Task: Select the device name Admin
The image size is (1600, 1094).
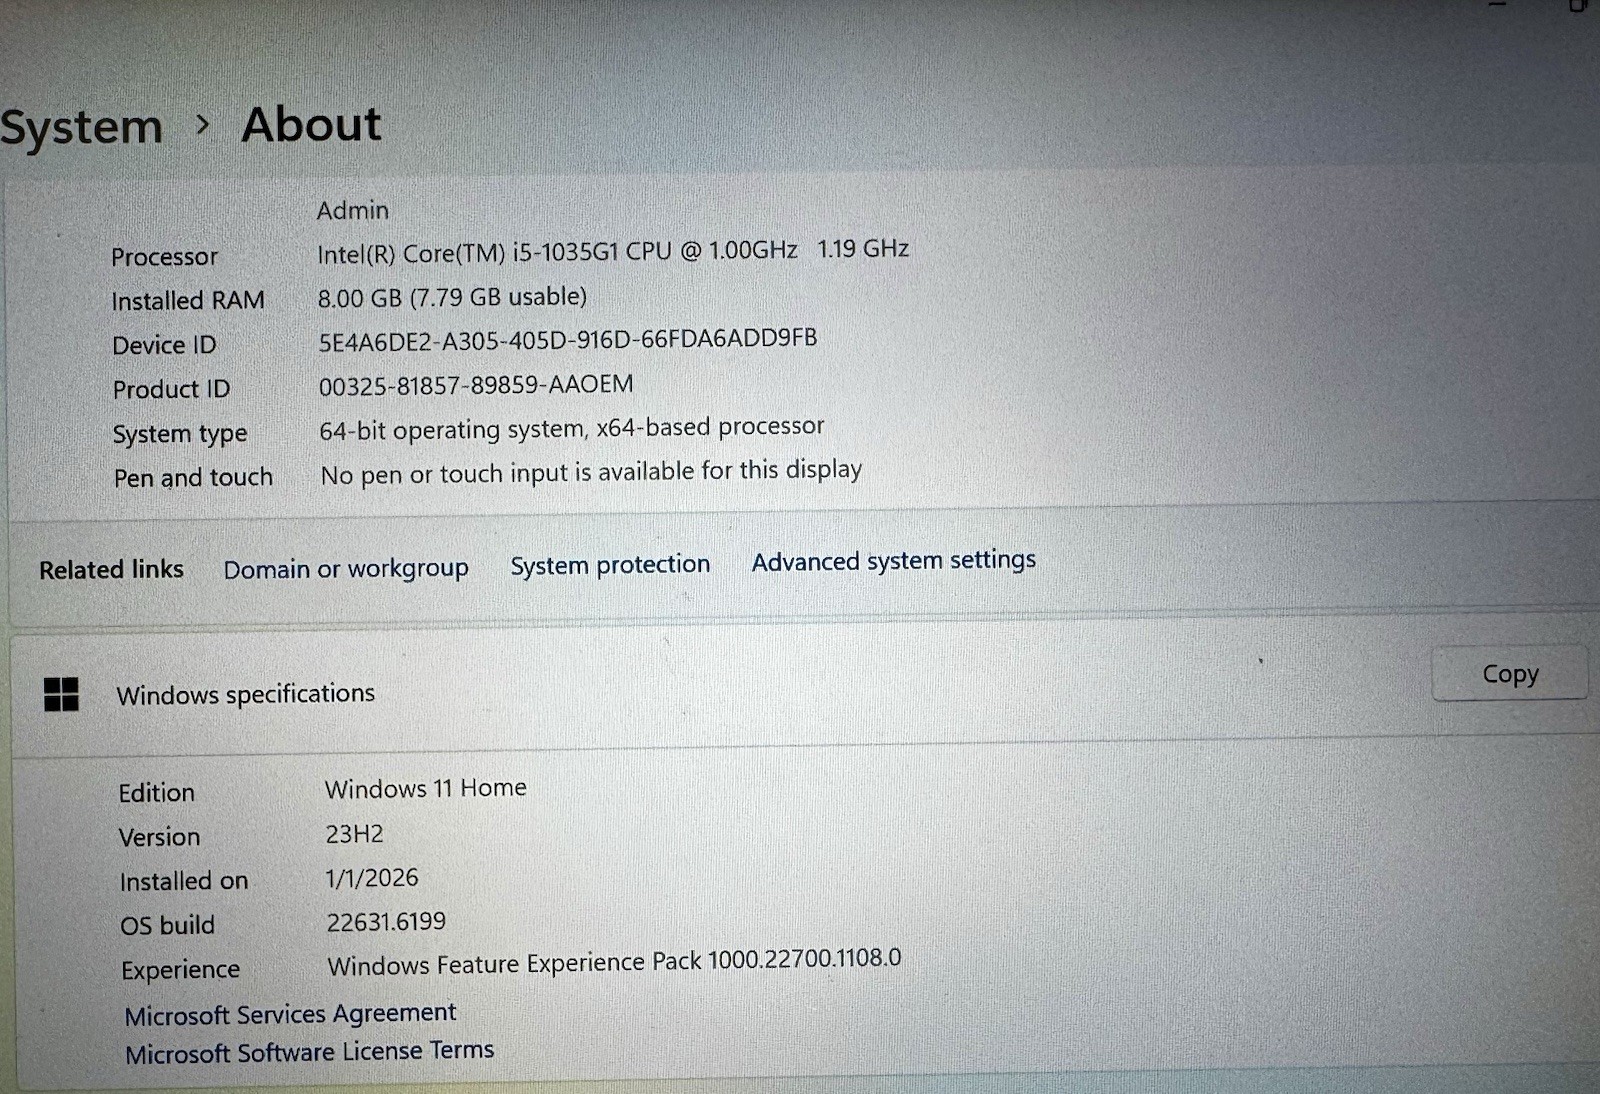Action: [x=353, y=210]
